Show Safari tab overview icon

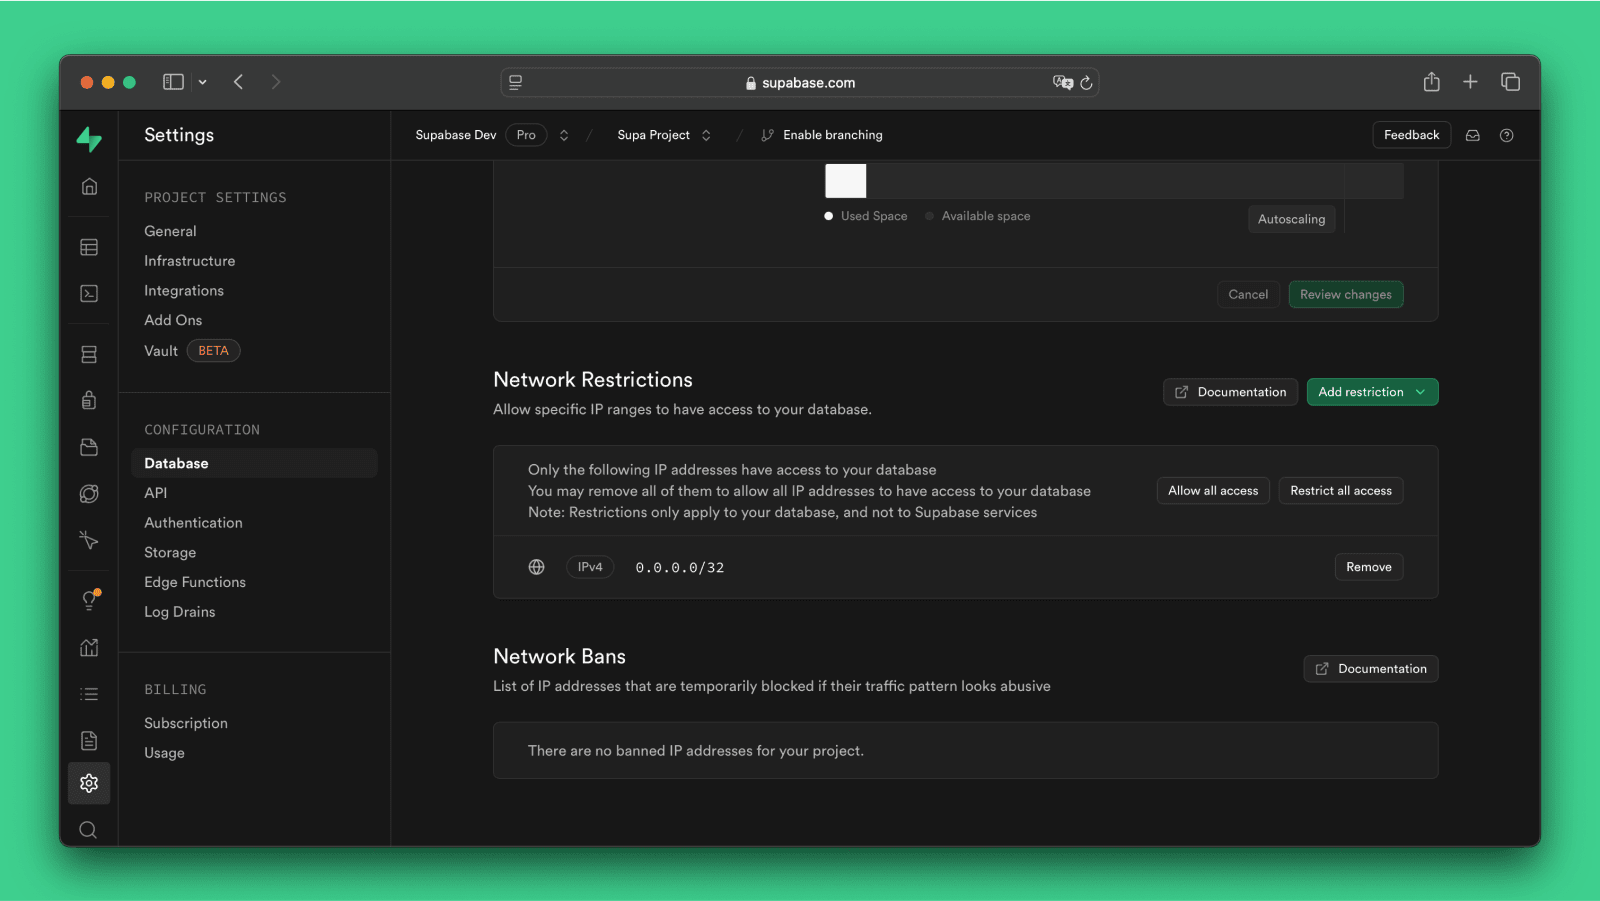pyautogui.click(x=1510, y=82)
